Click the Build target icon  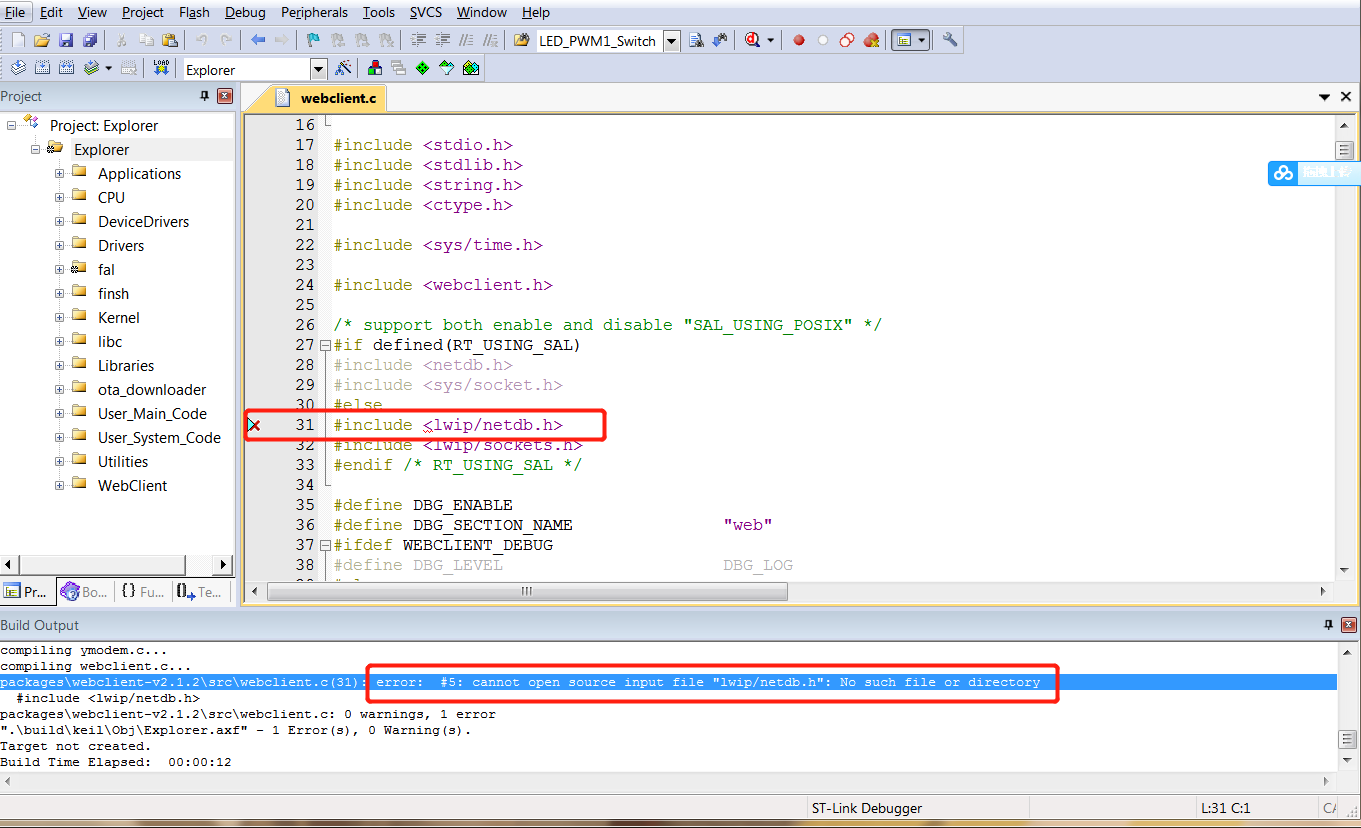[x=43, y=68]
